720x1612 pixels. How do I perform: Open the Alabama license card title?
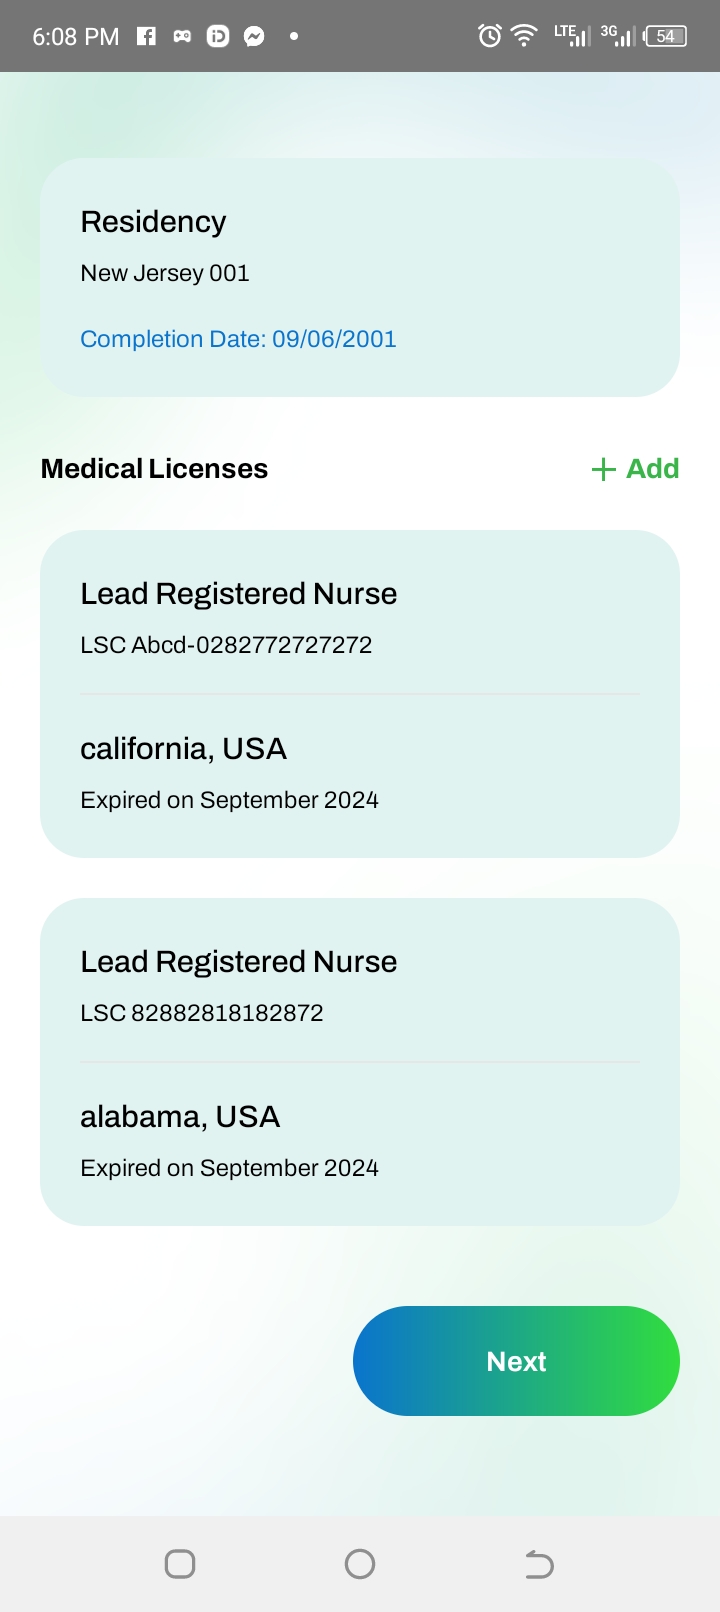(238, 962)
